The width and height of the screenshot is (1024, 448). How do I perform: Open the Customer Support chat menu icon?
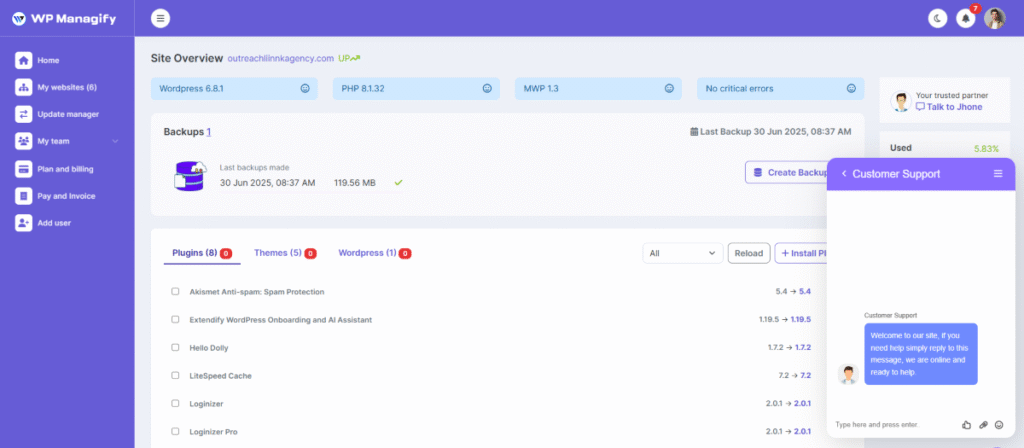pos(998,174)
